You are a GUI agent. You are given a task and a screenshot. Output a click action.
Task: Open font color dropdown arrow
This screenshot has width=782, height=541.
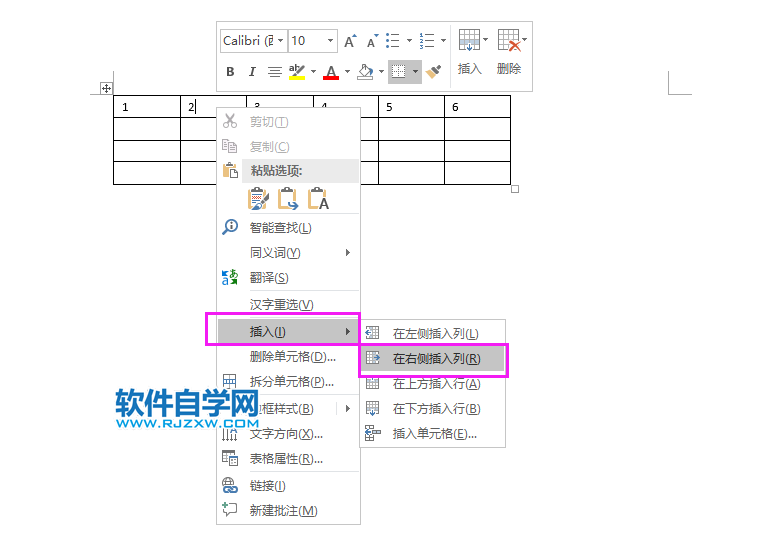click(347, 72)
